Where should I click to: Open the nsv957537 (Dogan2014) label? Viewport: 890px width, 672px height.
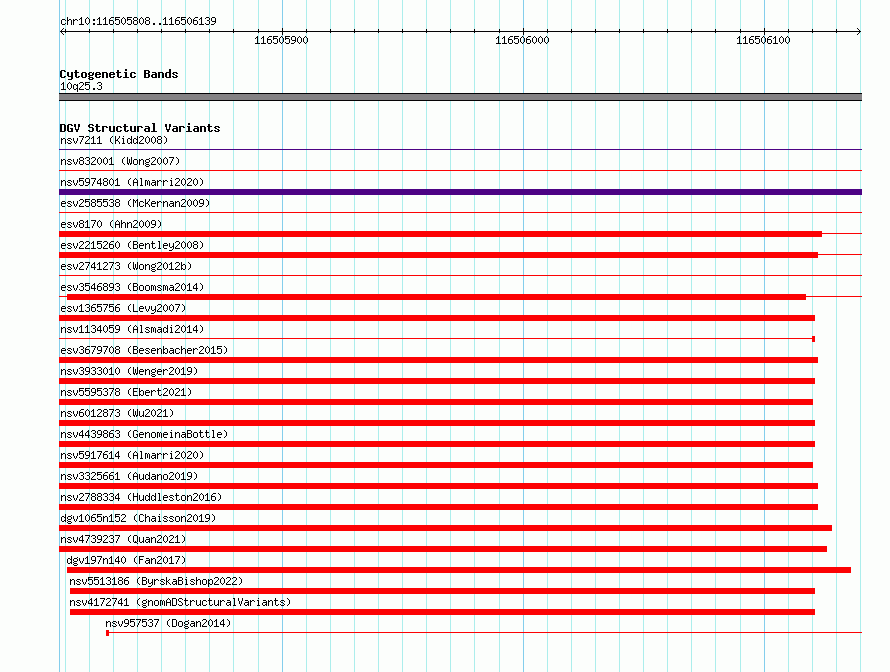point(168,623)
